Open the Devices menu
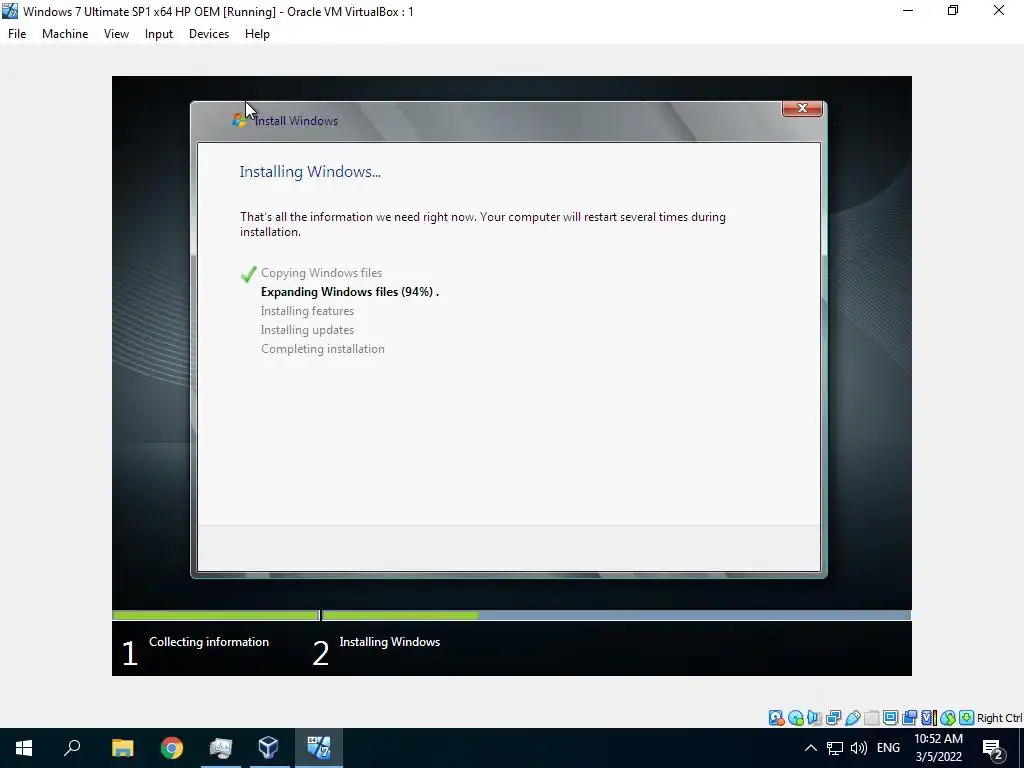1024x768 pixels. [x=209, y=34]
